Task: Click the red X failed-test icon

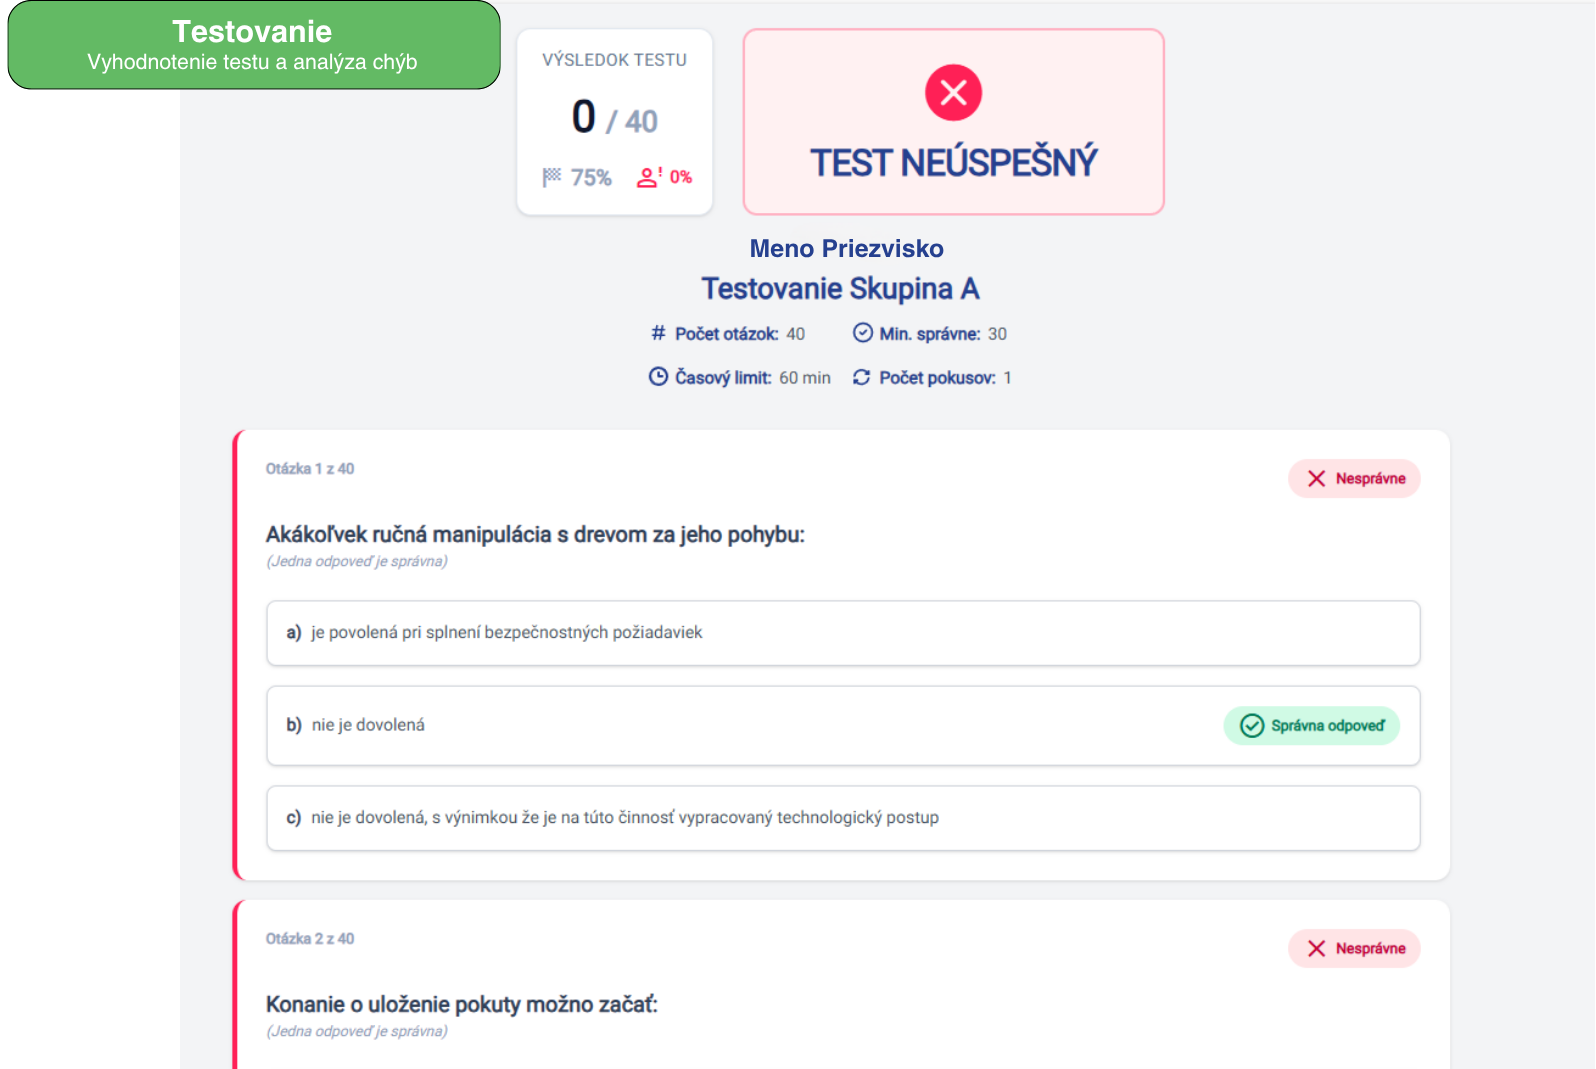Action: [953, 93]
